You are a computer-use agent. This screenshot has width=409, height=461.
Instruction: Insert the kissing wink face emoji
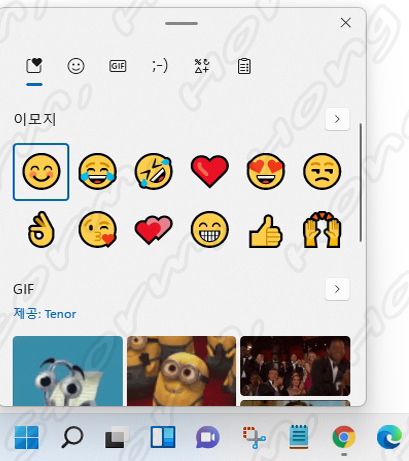click(97, 230)
